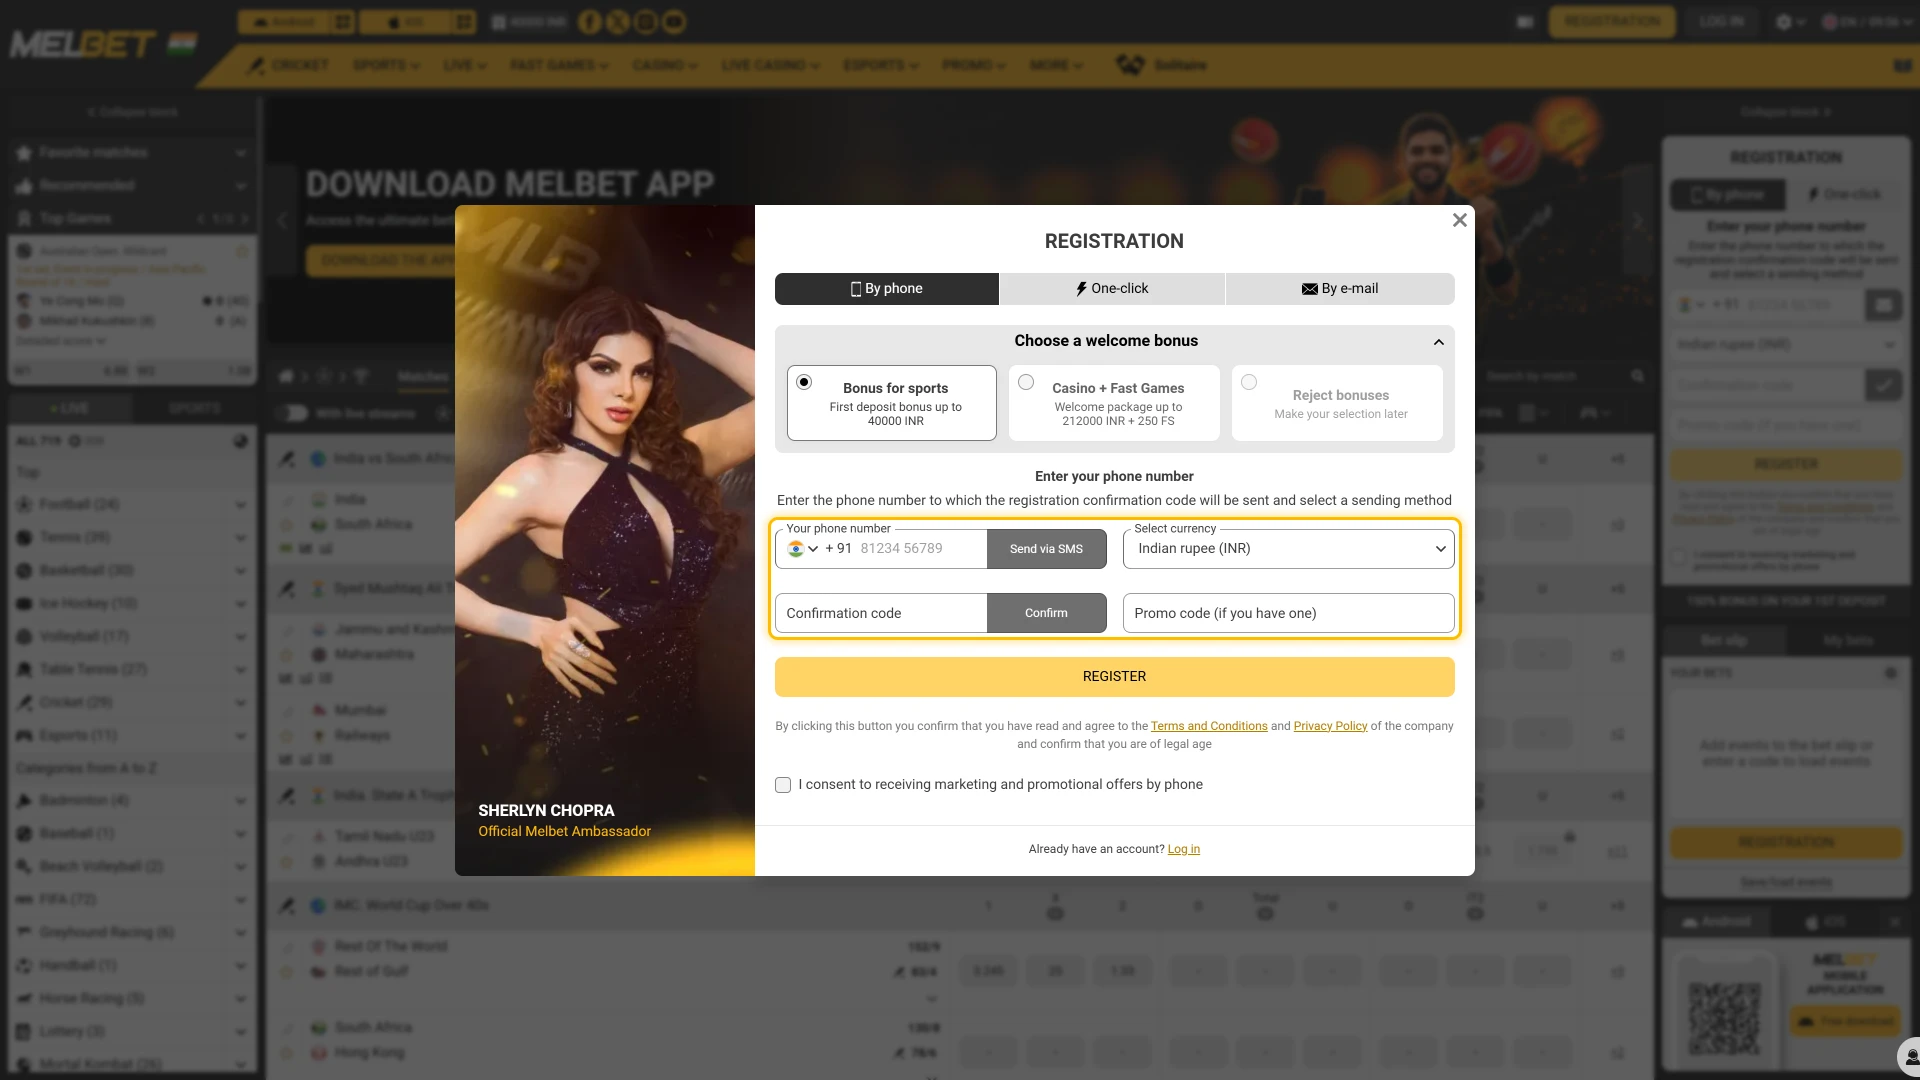This screenshot has width=1920, height=1080.
Task: Click the search icon in the matches panel
Action: pyautogui.click(x=1637, y=376)
